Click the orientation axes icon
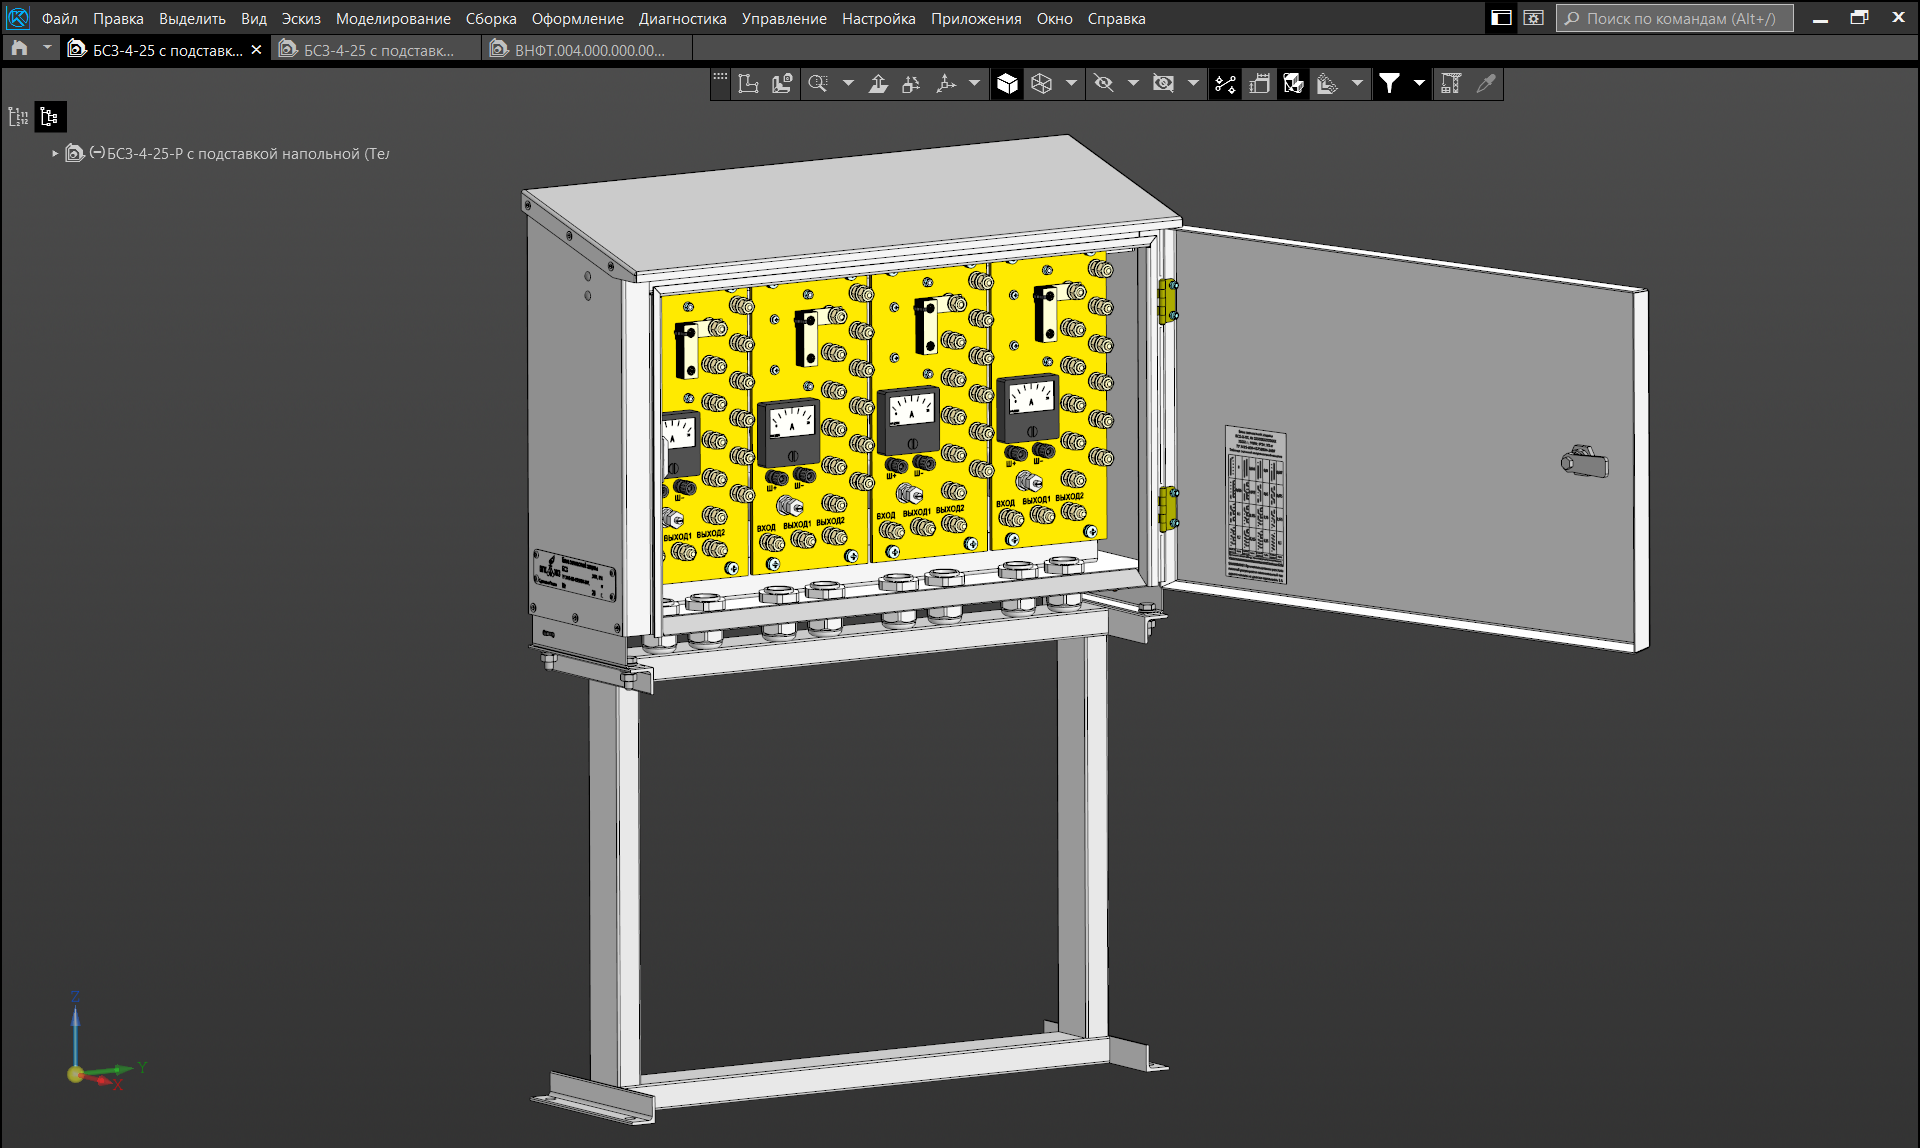 945,84
